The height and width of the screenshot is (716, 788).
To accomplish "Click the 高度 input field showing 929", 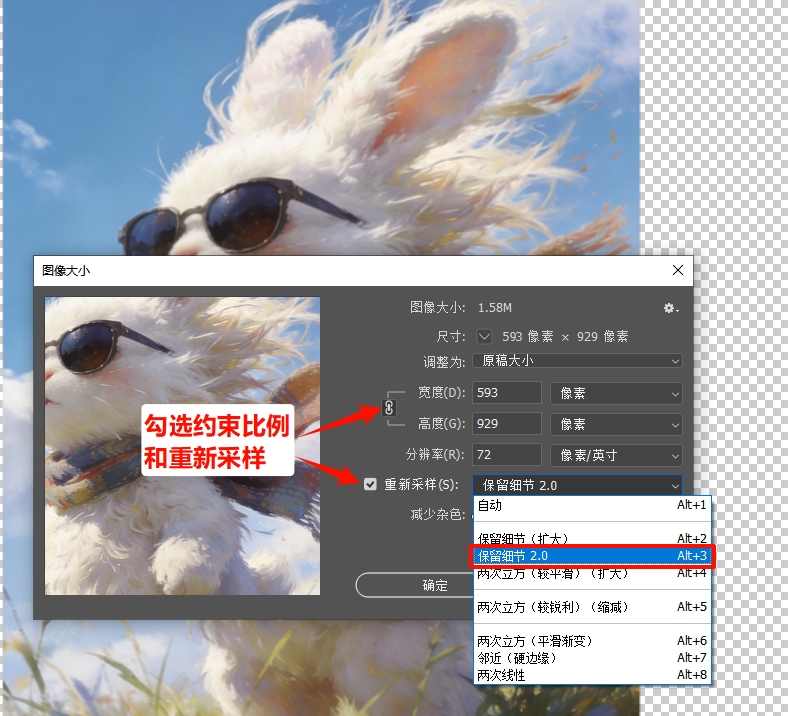I will pos(507,424).
